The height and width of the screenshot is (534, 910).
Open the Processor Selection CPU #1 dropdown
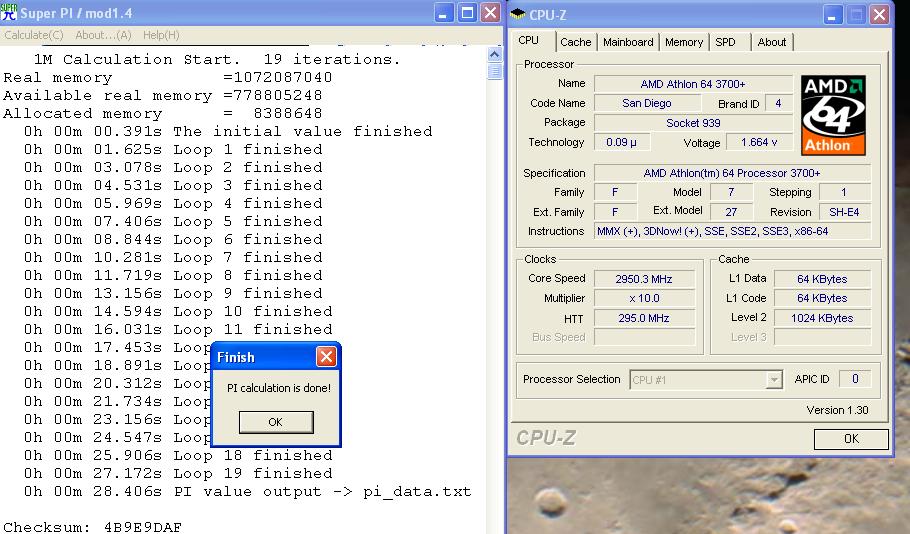tap(706, 380)
